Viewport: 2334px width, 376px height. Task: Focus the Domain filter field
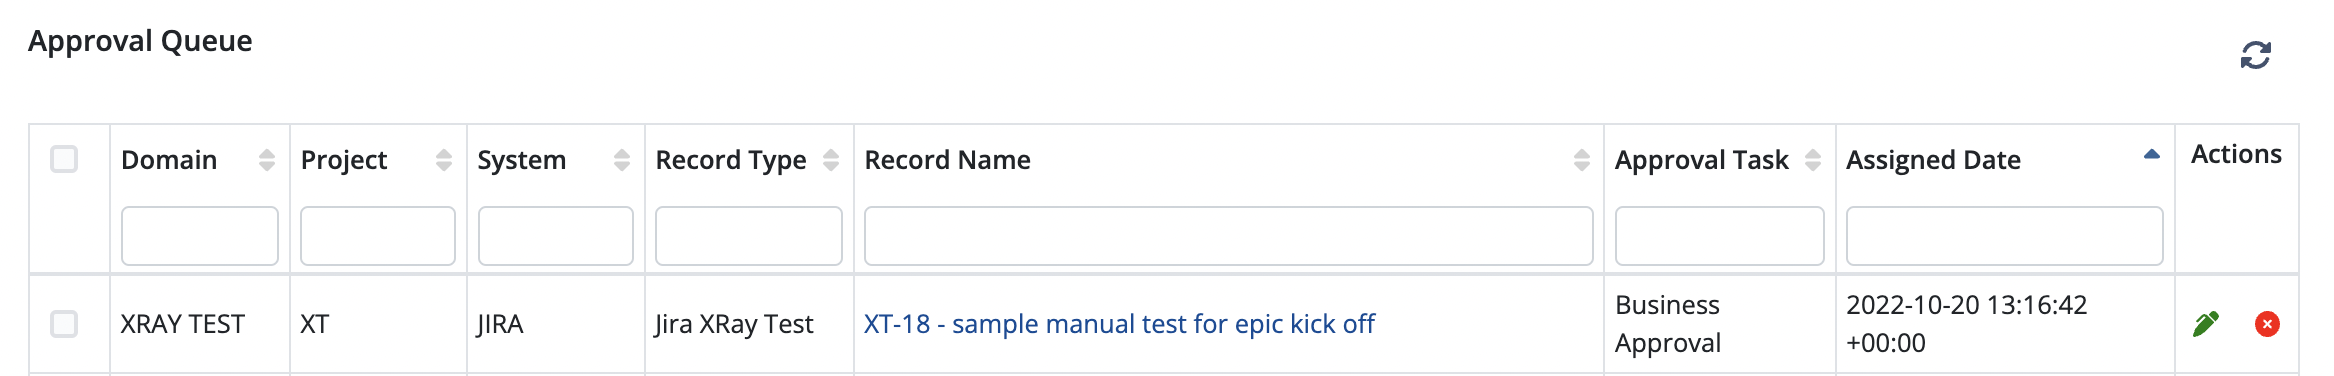[x=200, y=236]
